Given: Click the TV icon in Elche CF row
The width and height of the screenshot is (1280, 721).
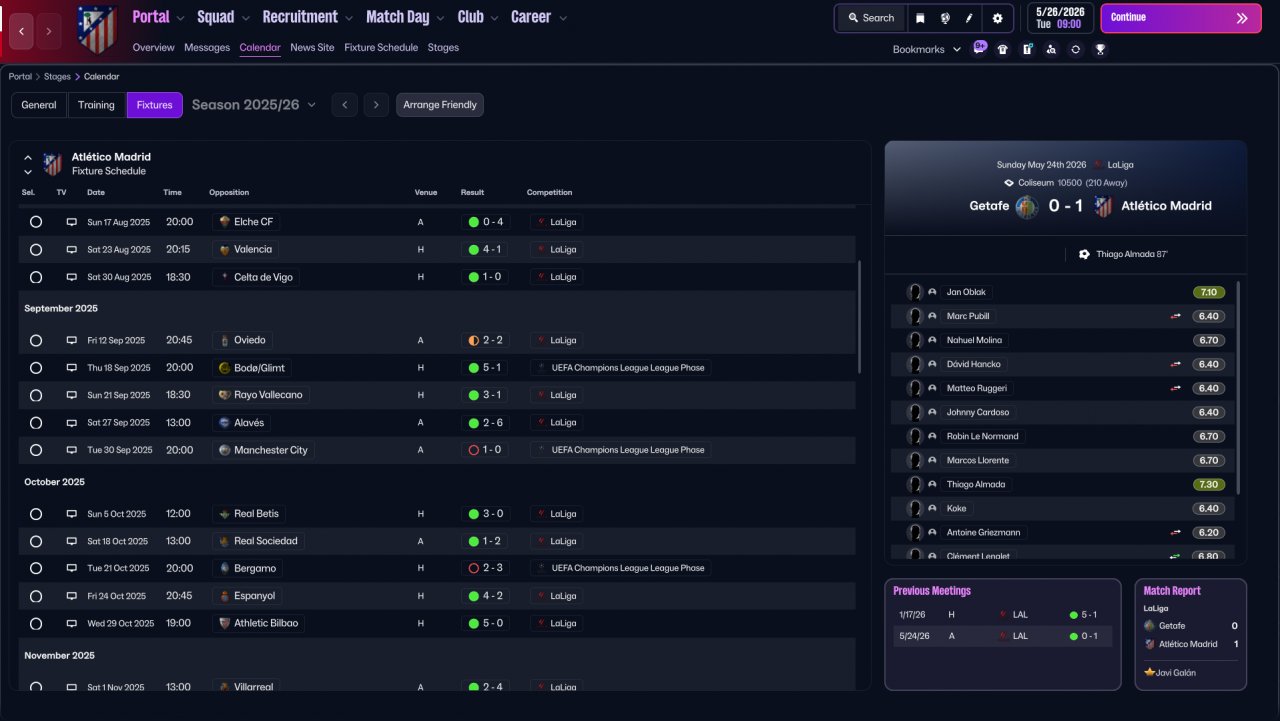Looking at the screenshot, I should [72, 222].
